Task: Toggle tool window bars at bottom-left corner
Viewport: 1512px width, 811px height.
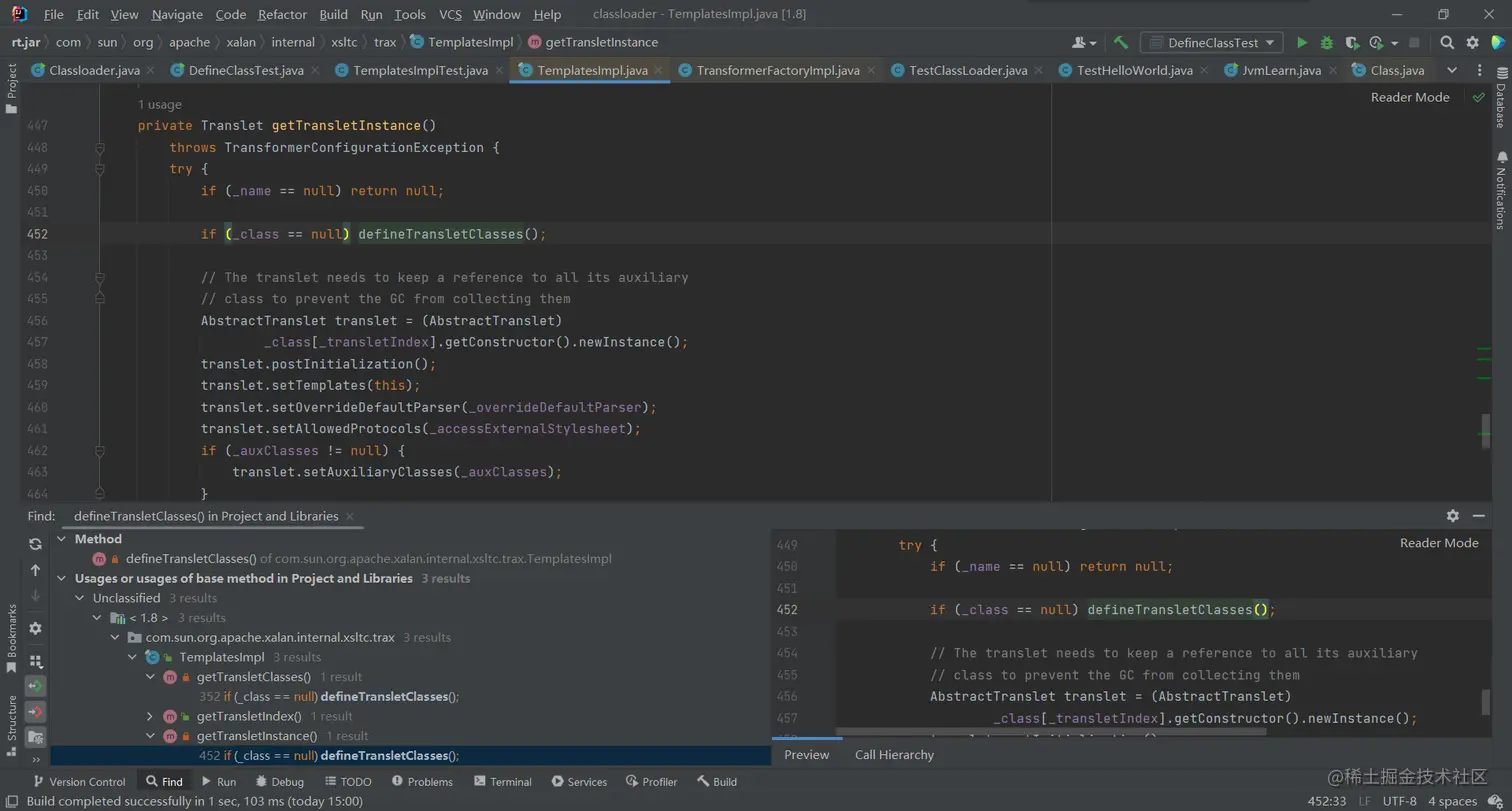Action: click(11, 800)
